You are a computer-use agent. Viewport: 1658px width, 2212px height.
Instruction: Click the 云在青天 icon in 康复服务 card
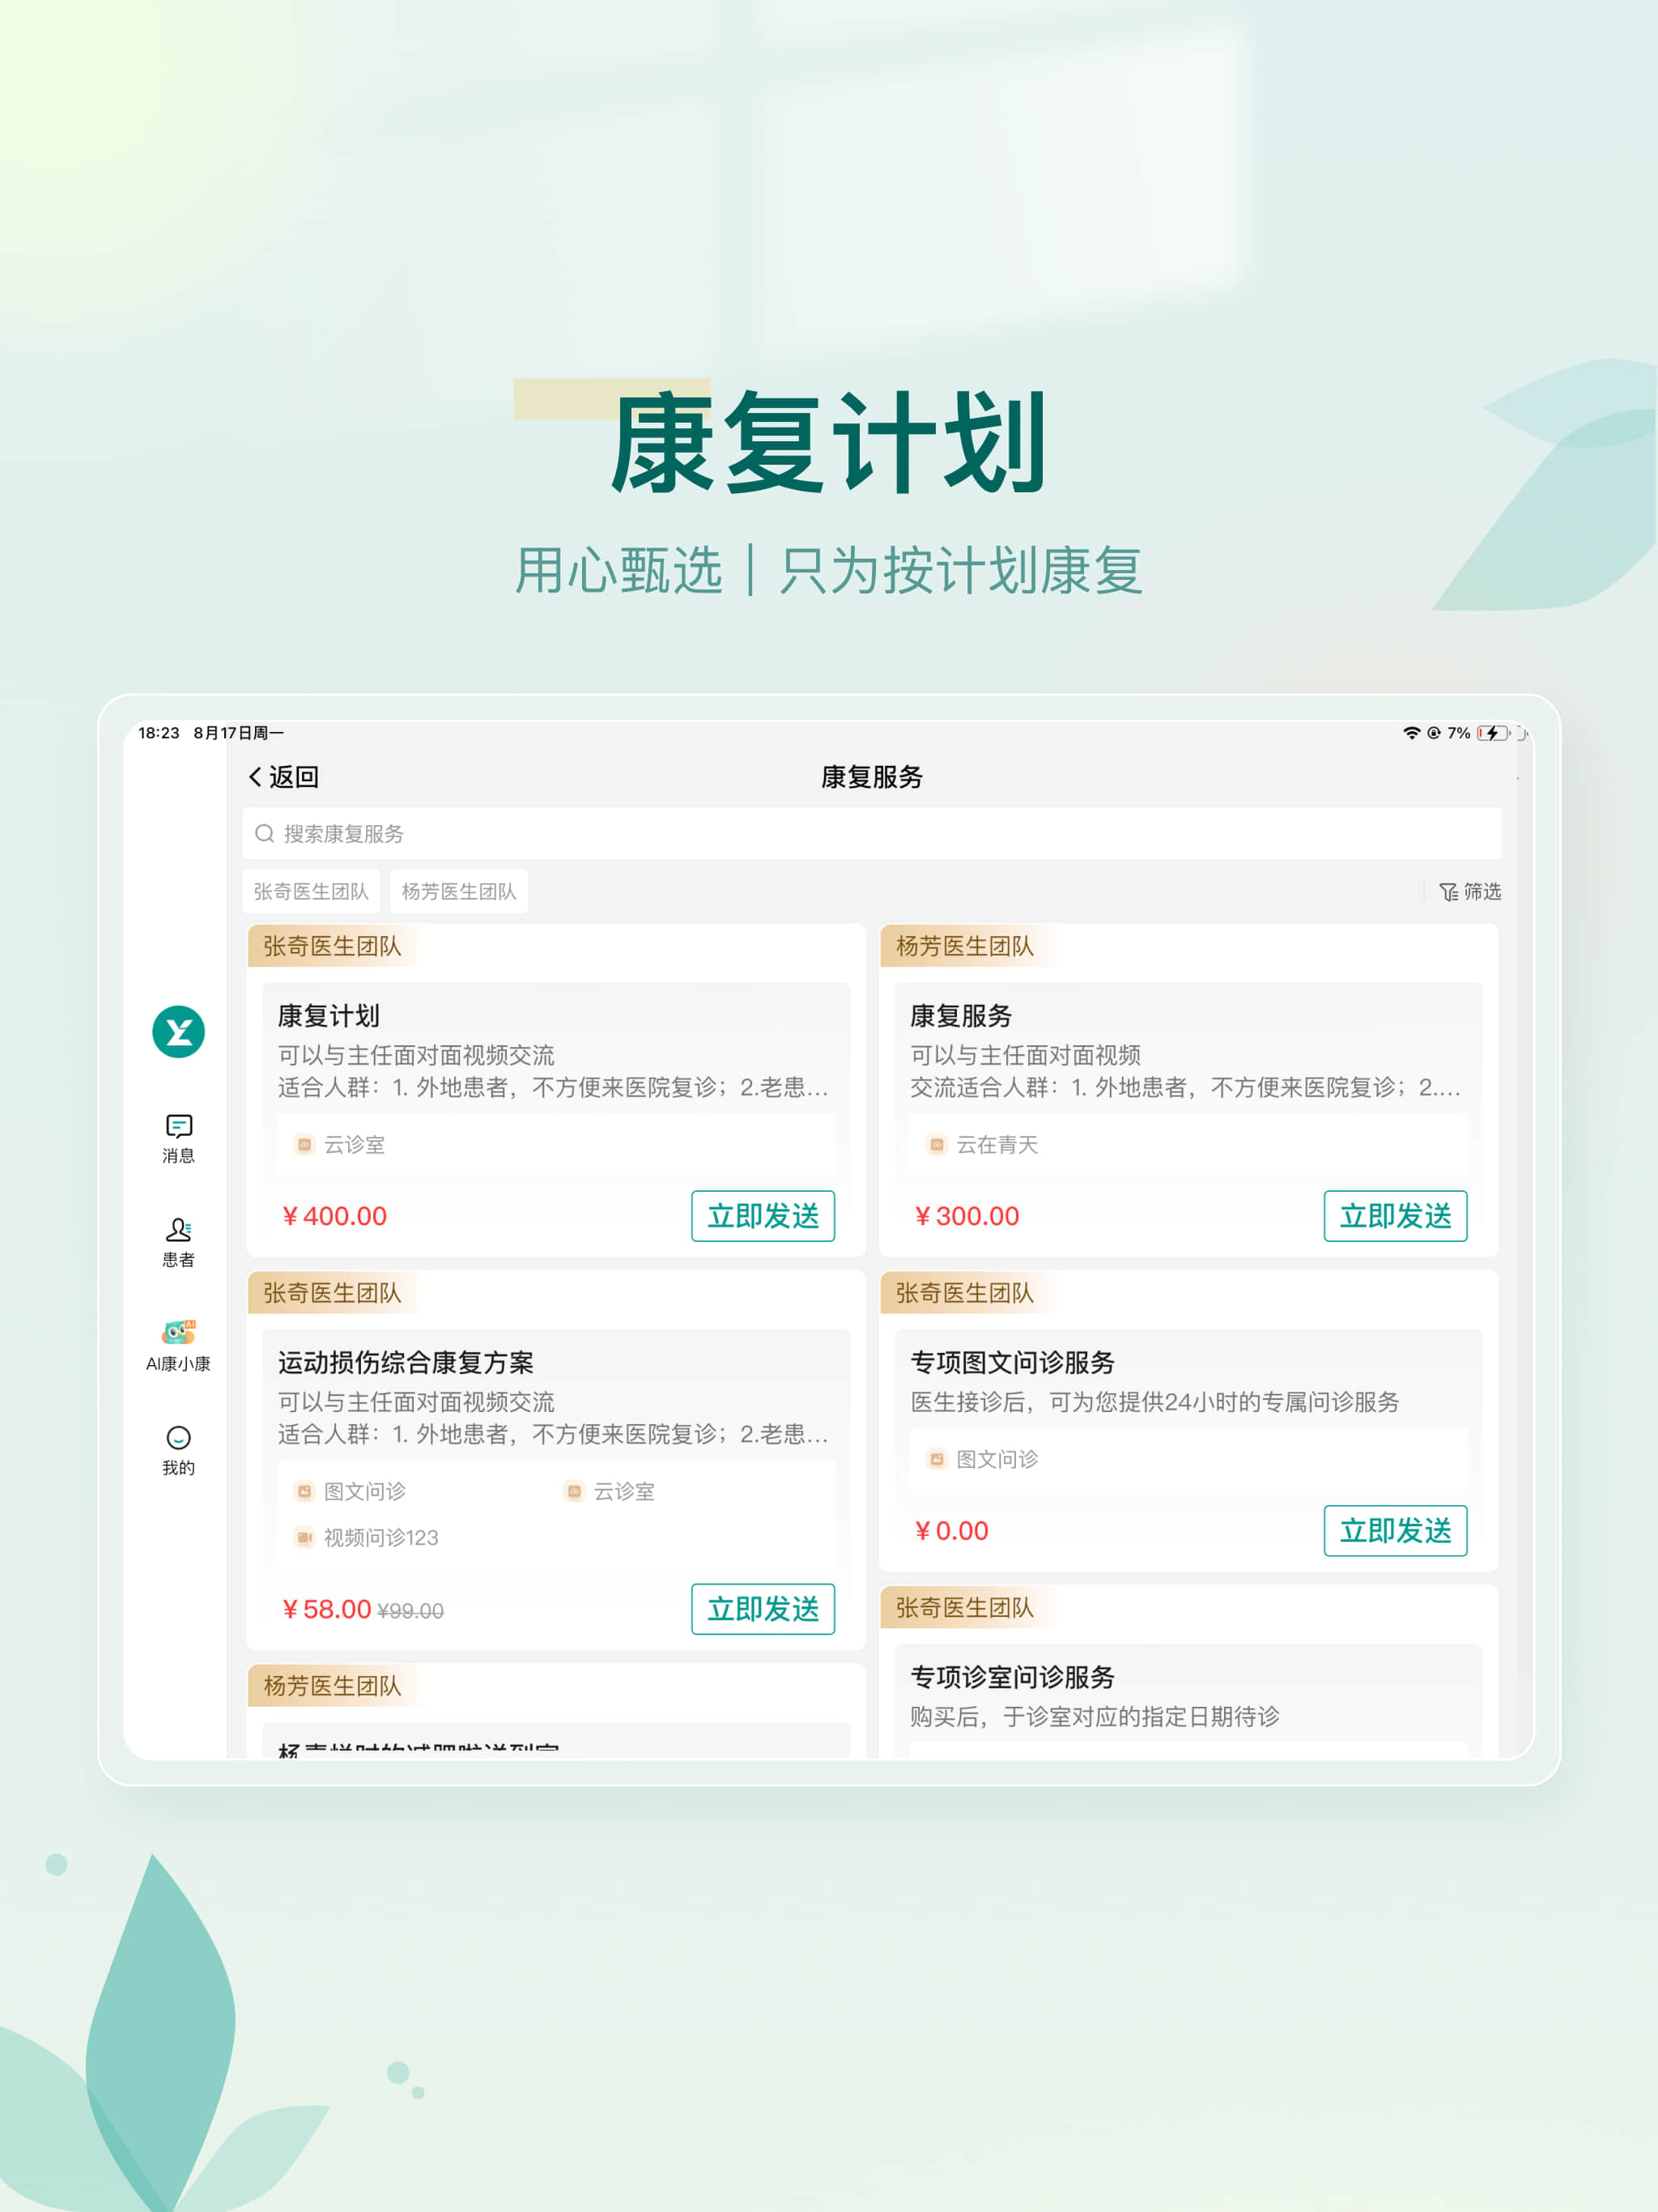pos(936,1144)
